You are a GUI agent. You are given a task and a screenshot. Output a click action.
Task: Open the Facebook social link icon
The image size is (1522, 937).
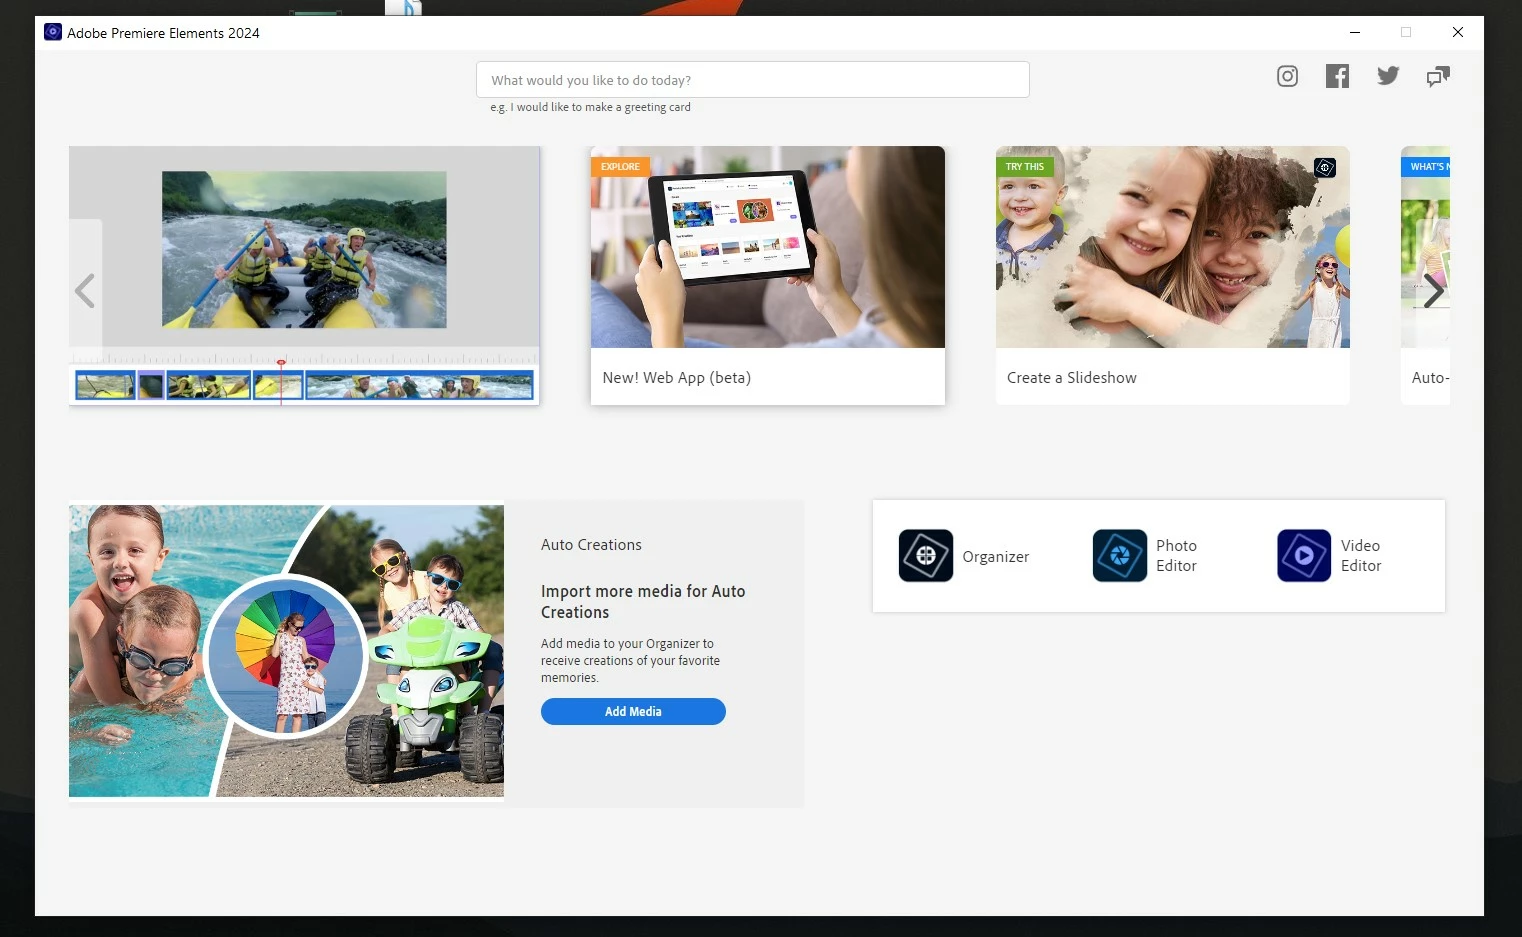pos(1337,76)
